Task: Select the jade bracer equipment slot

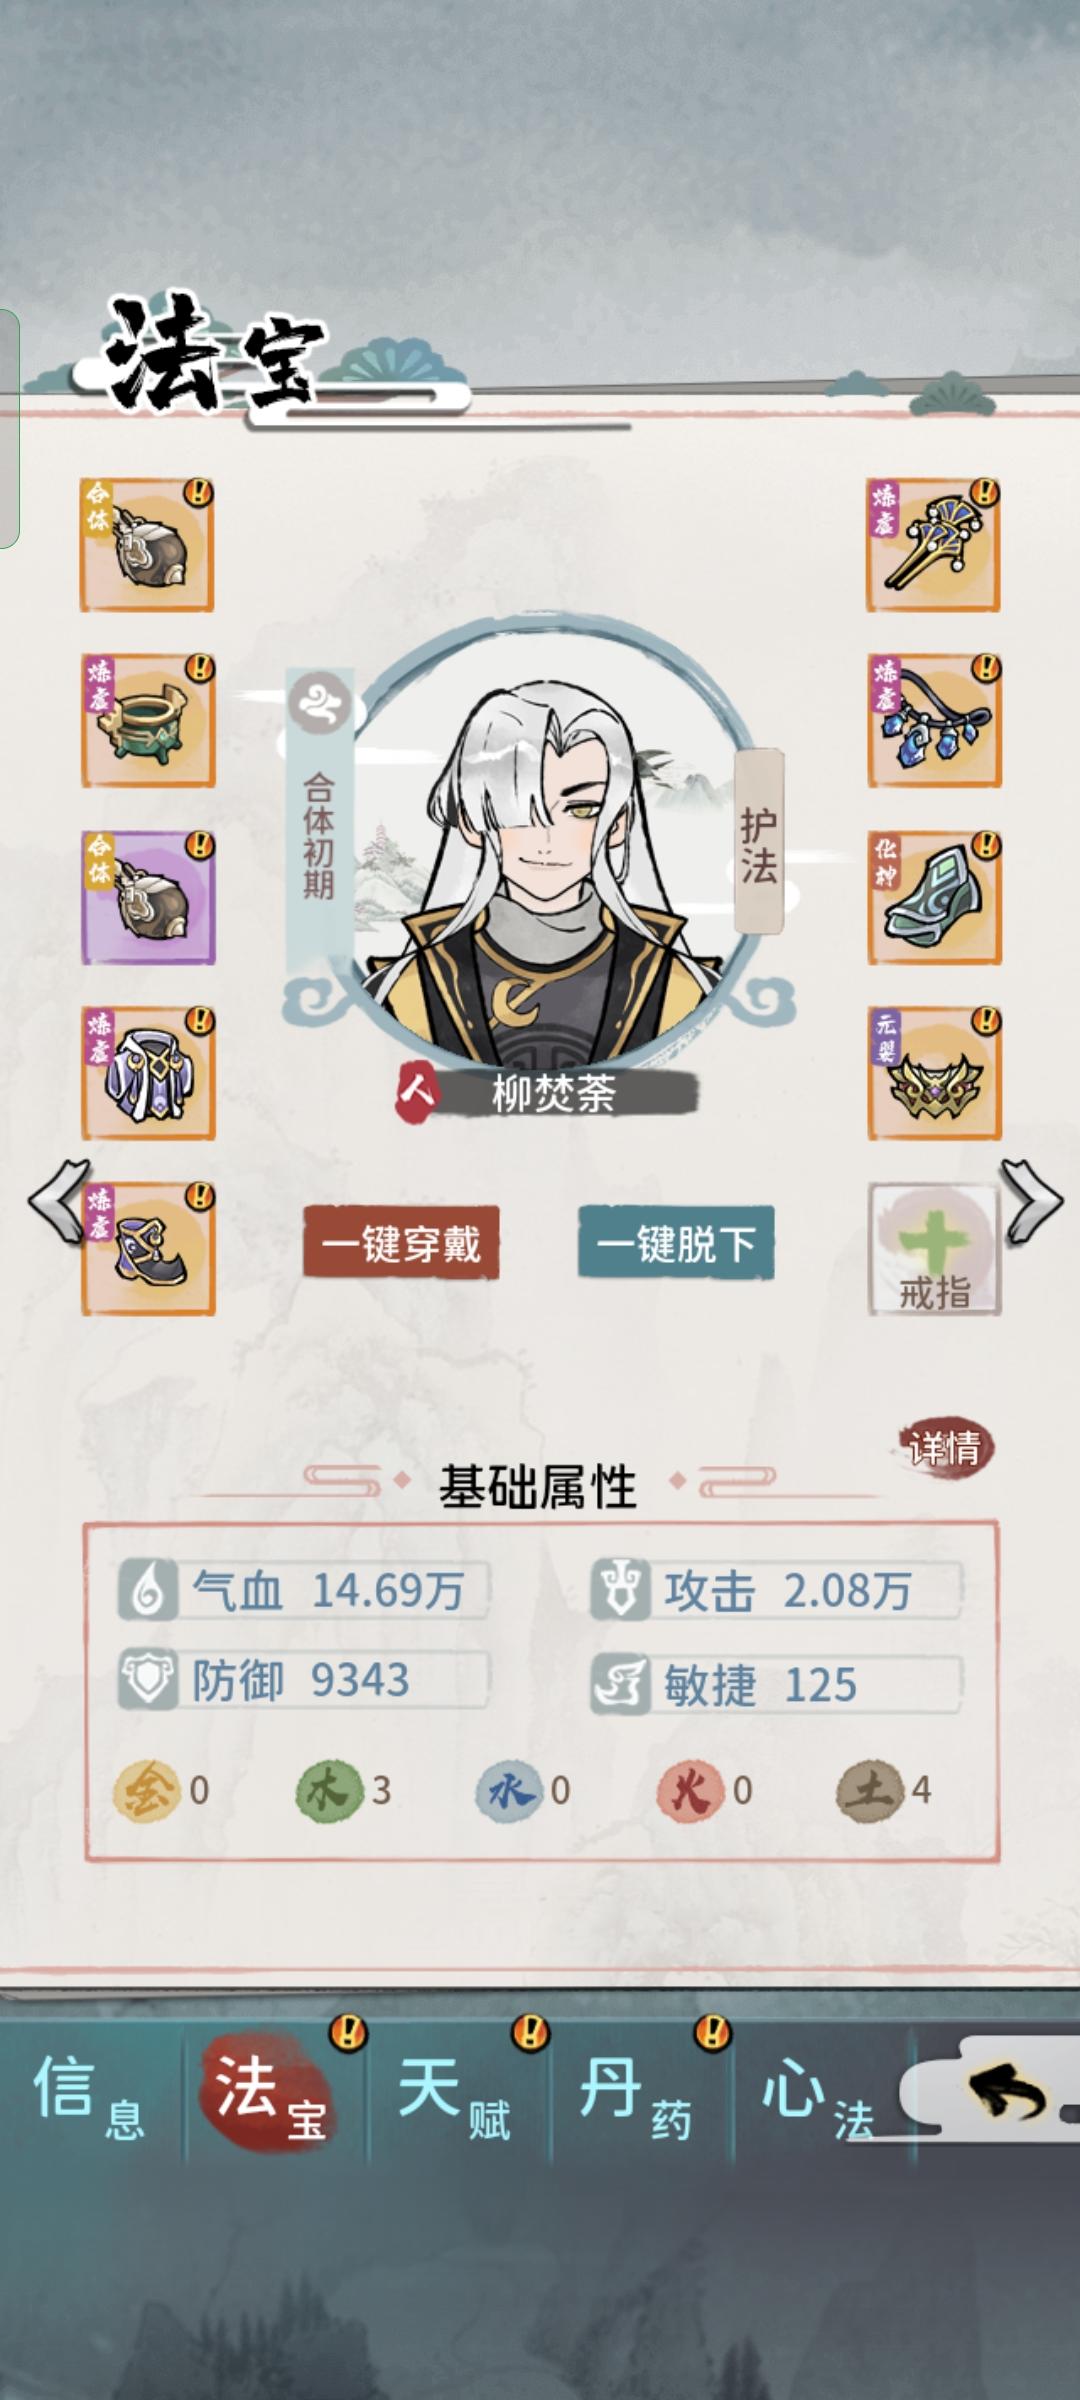Action: click(x=934, y=897)
